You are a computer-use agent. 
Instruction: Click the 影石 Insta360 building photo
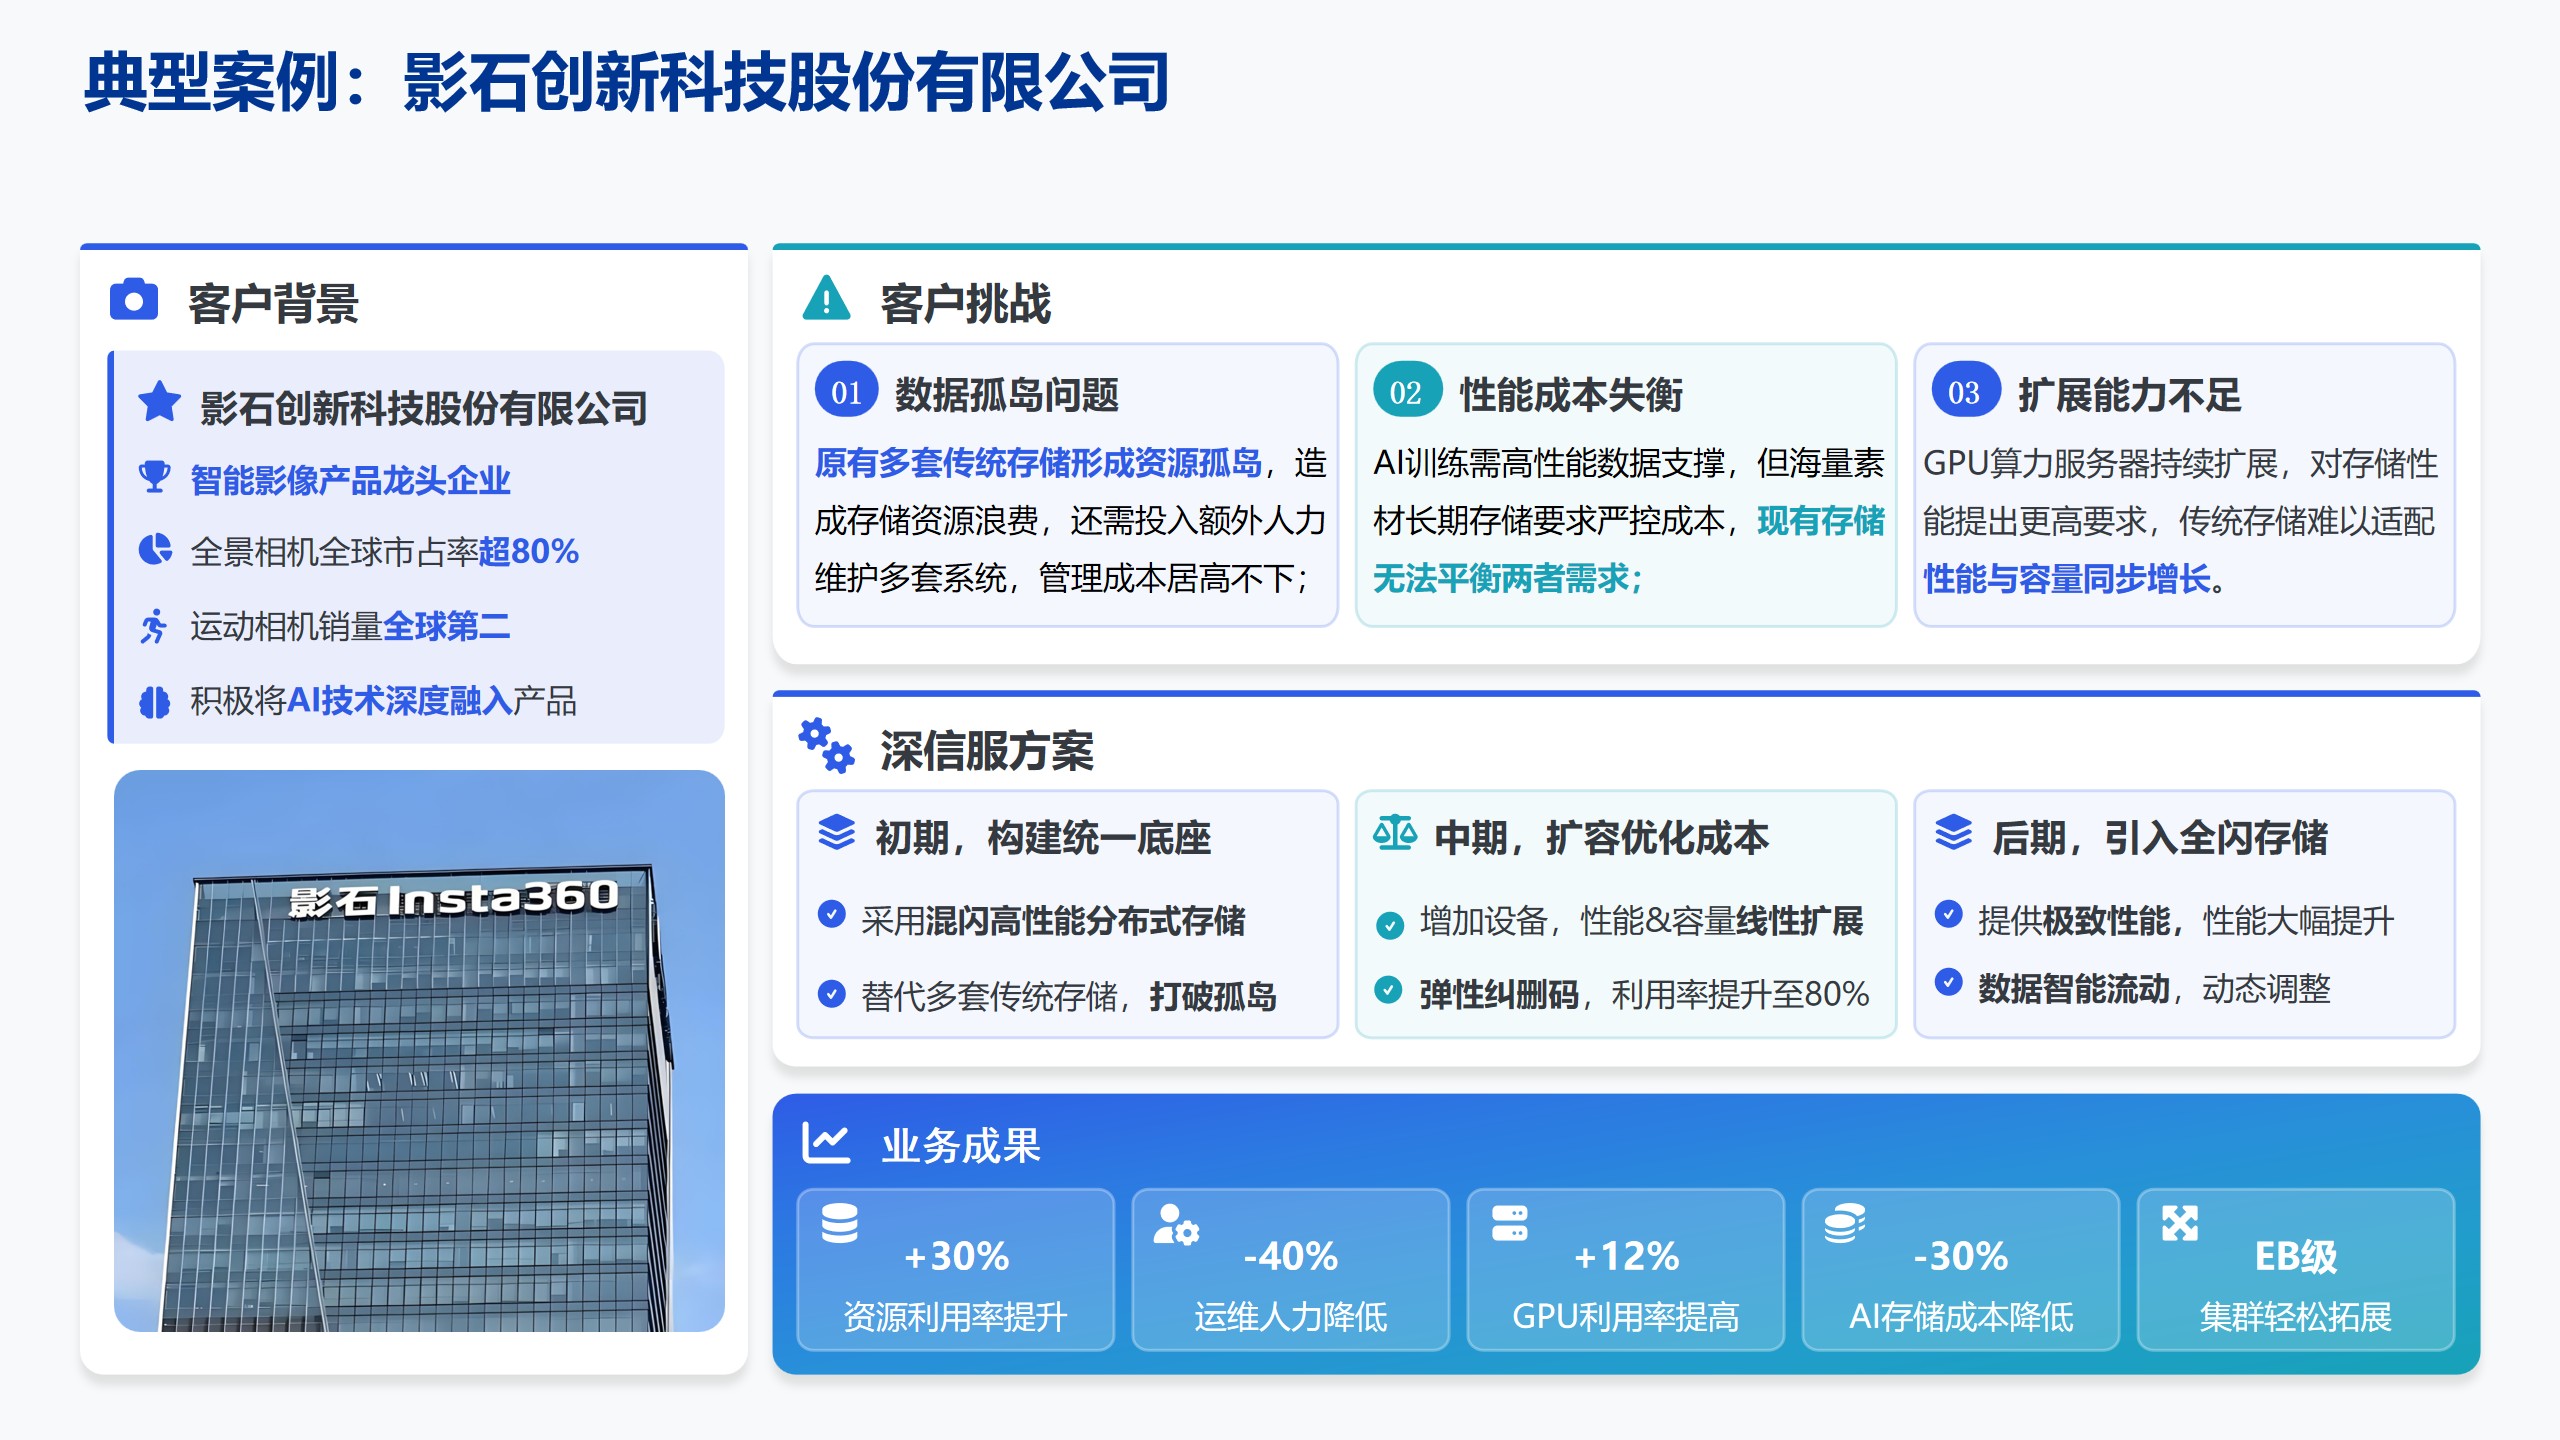click(x=419, y=1050)
